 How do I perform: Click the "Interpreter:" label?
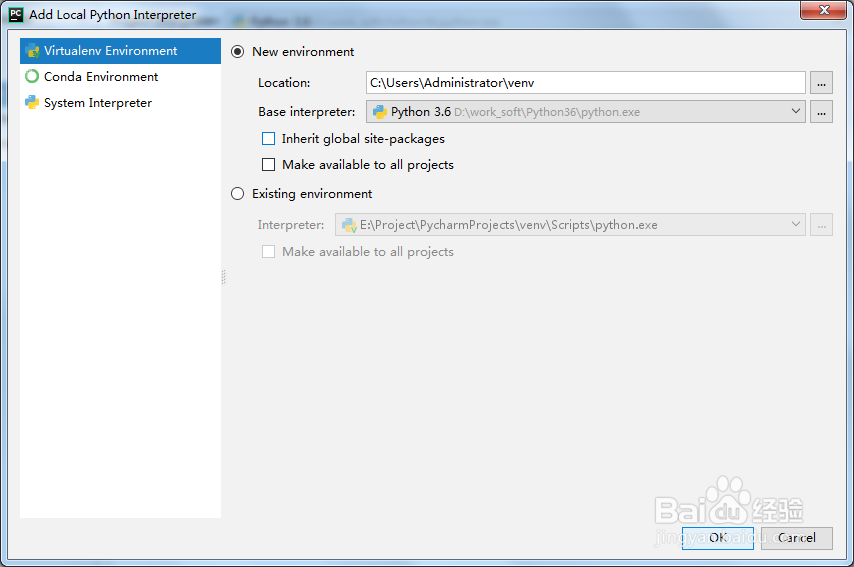pos(291,225)
